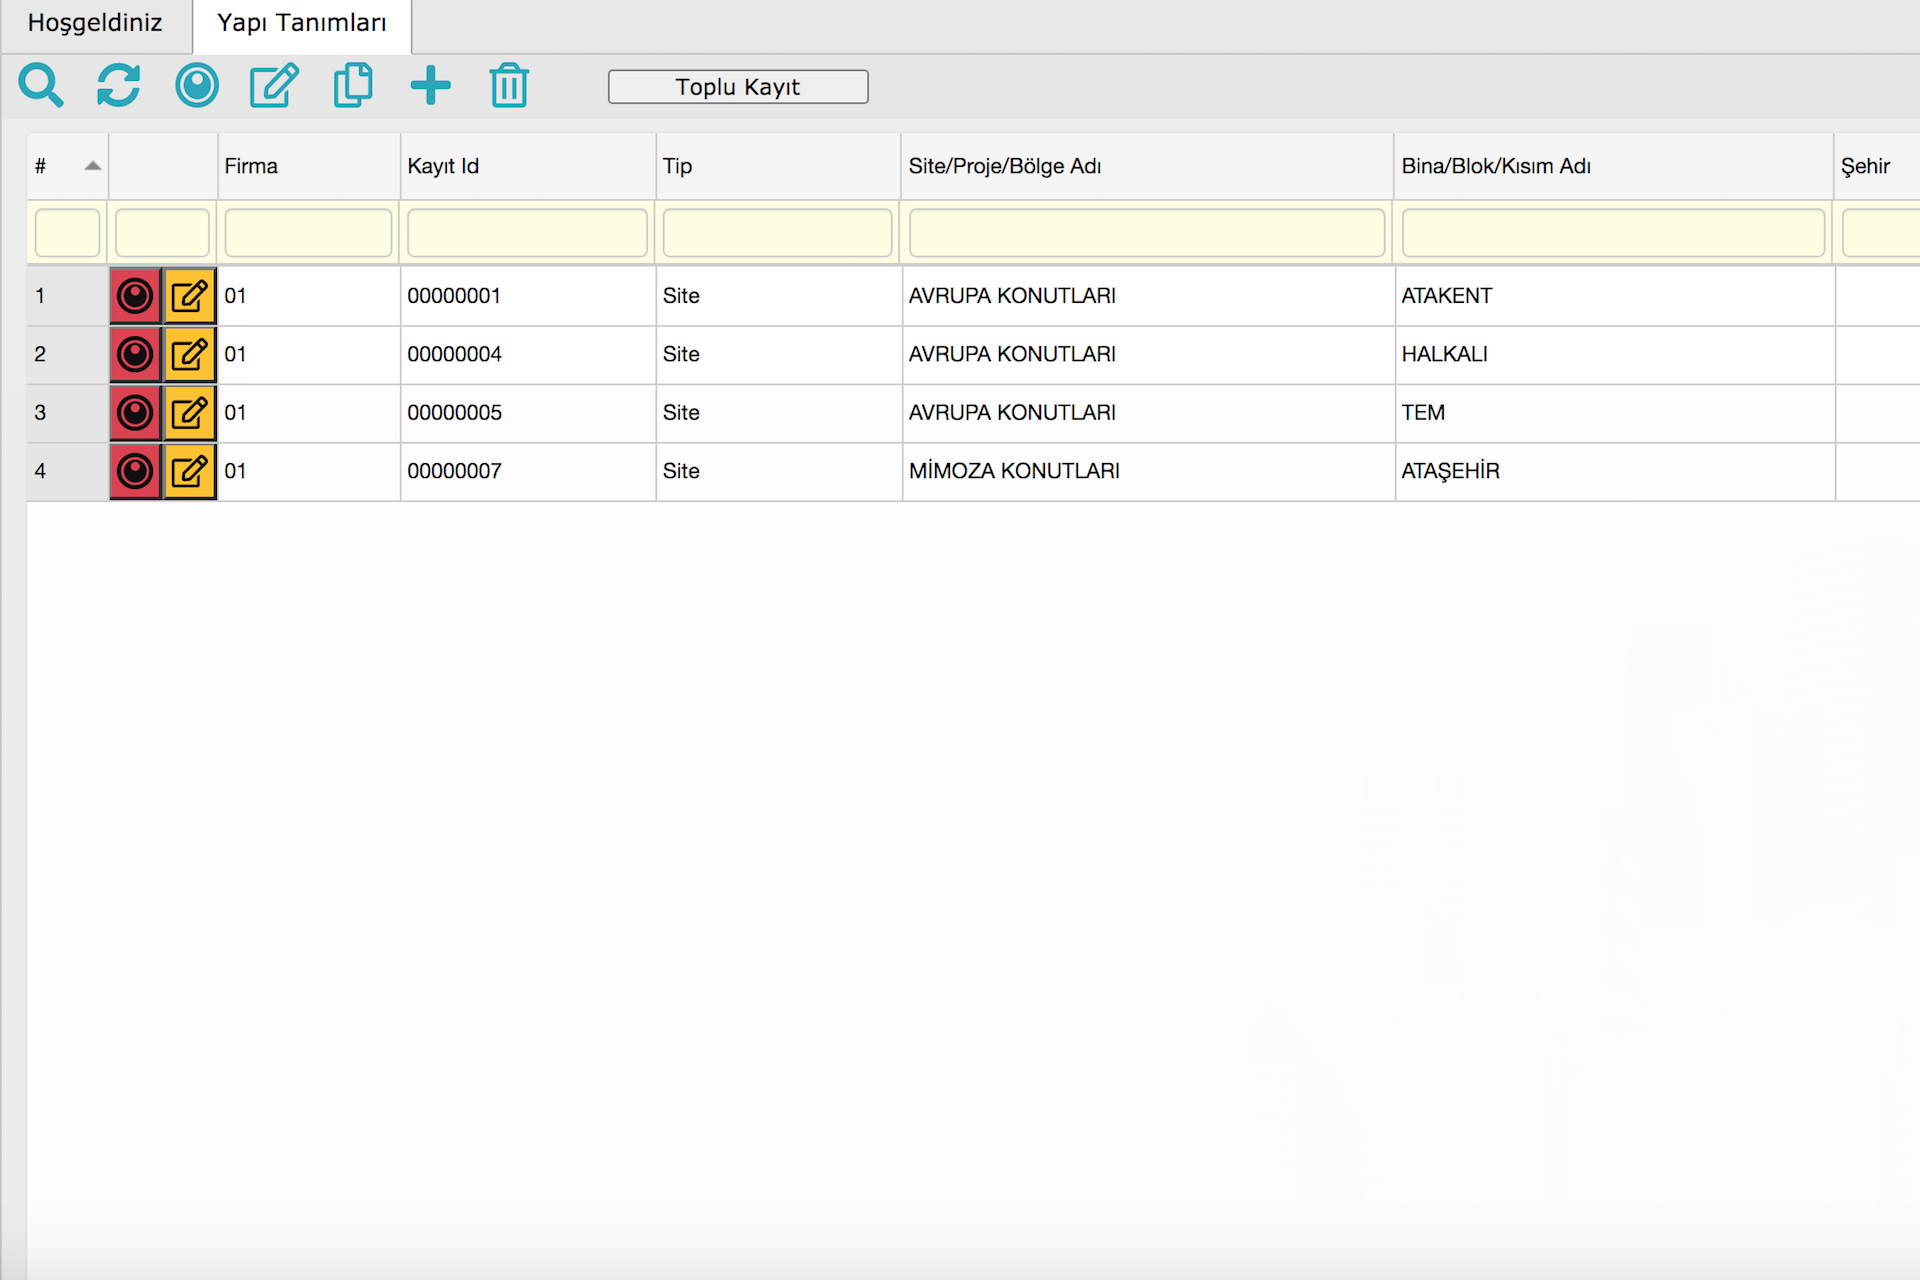Click the search magnifier toolbar icon
The width and height of the screenshot is (1920, 1280).
[41, 86]
